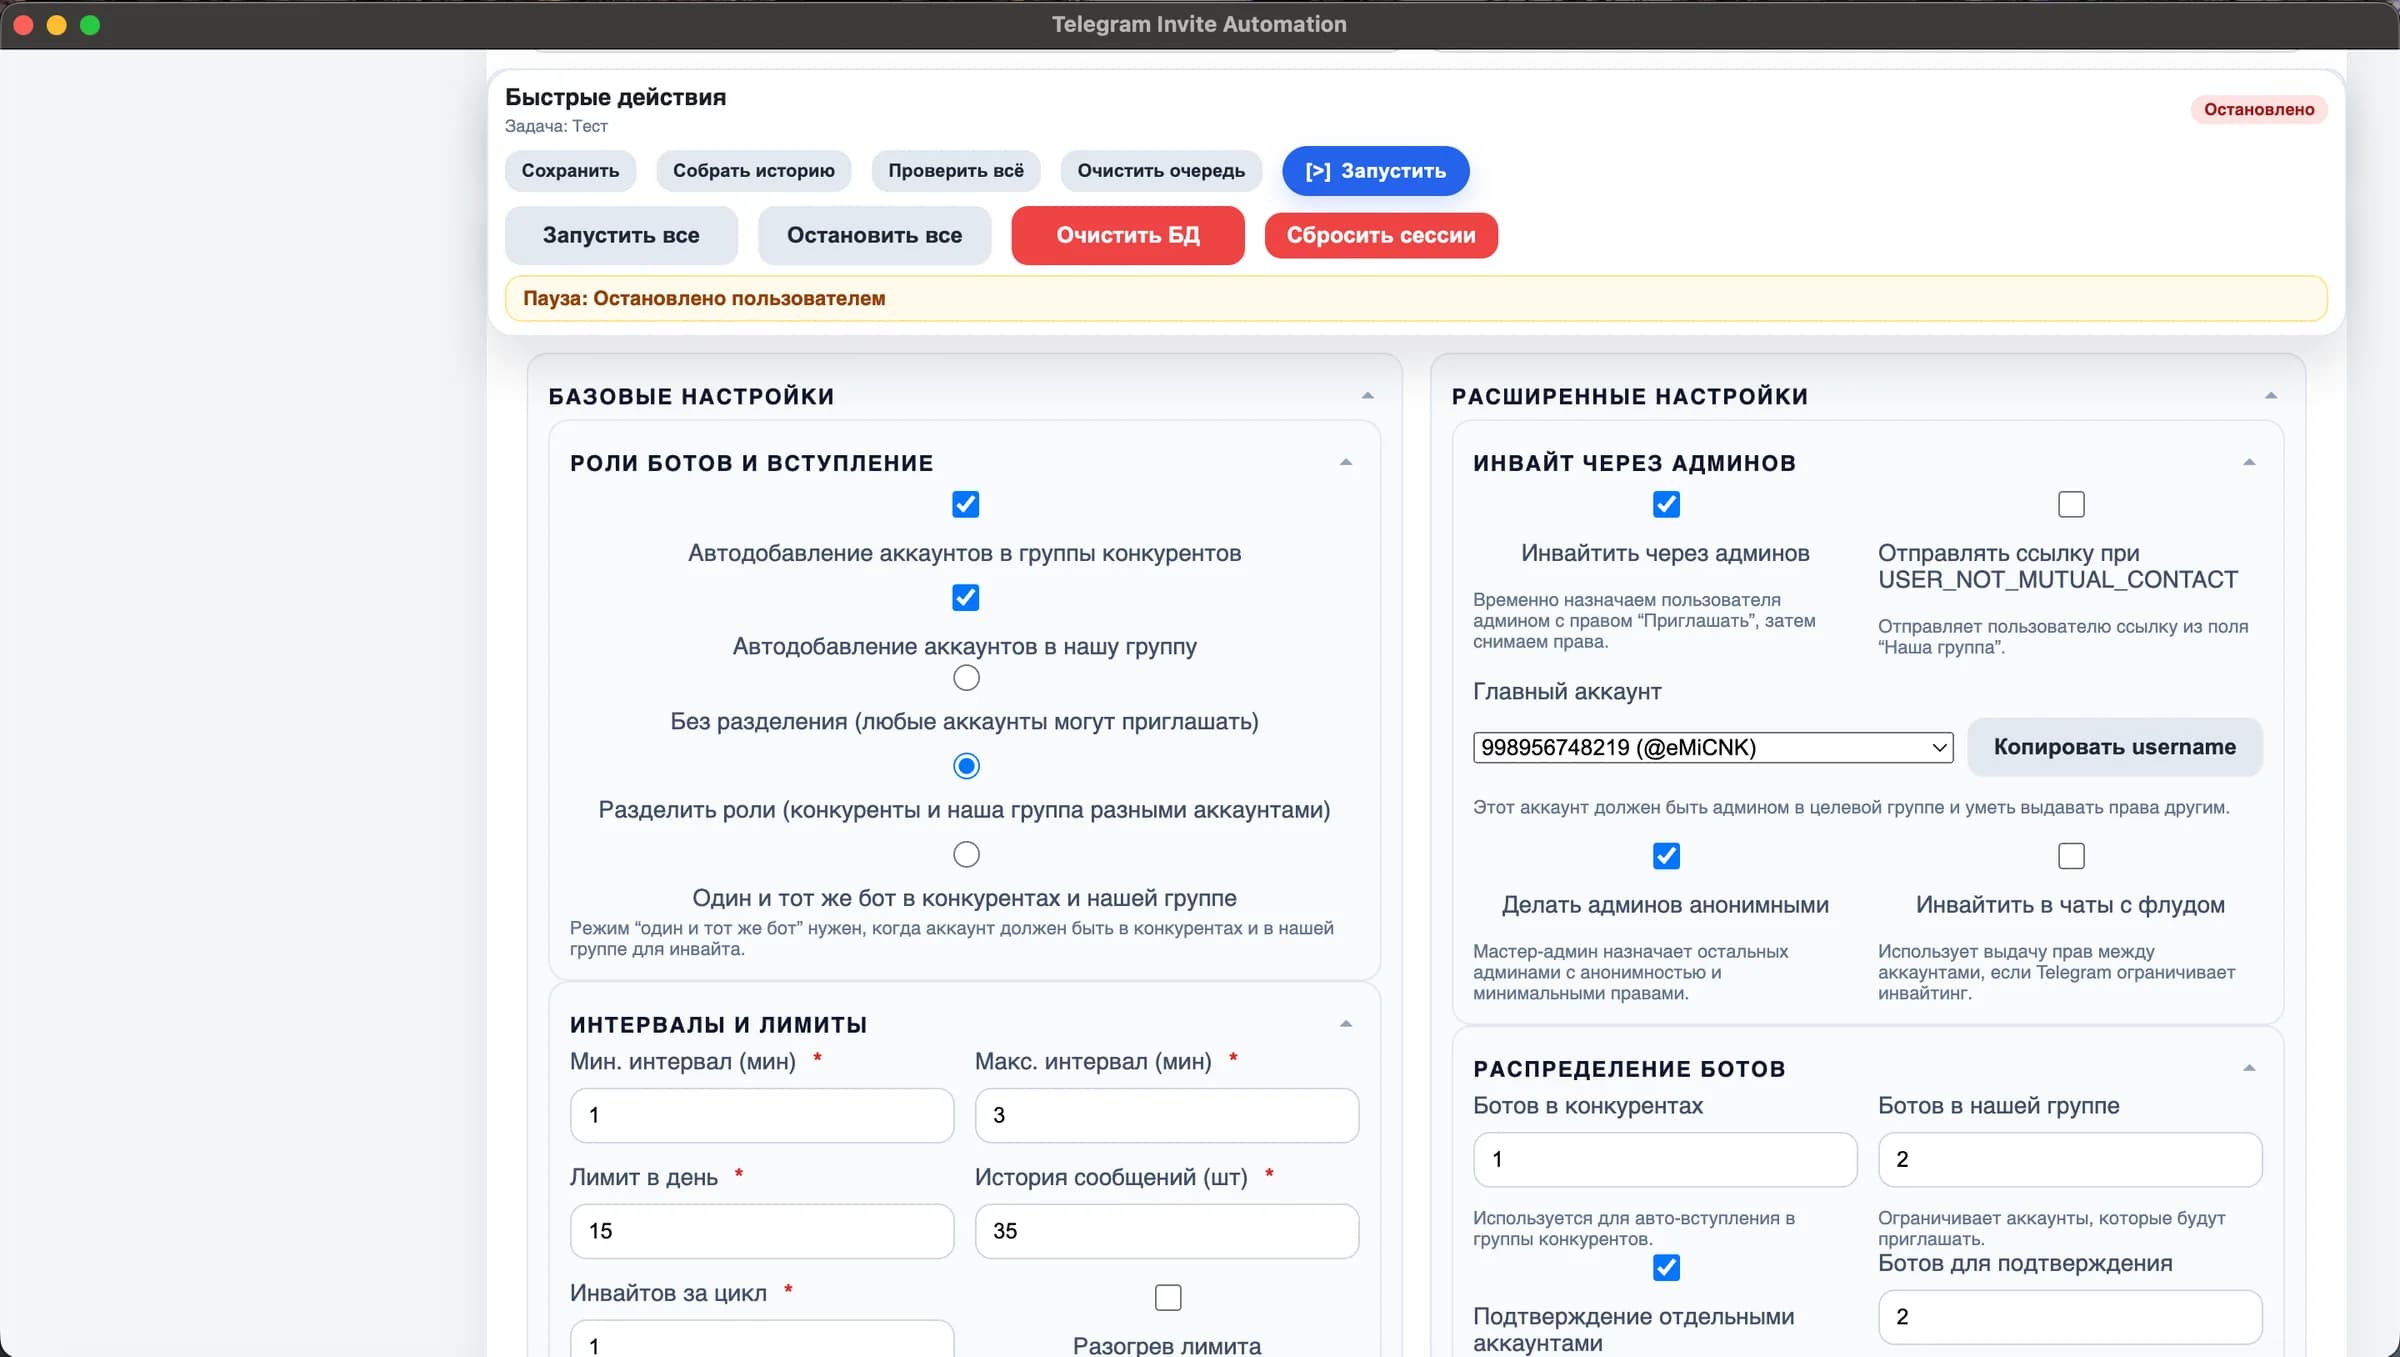Viewport: 2400px width, 1357px height.
Task: Open the Главный аккаунт dropdown
Action: 1713,747
